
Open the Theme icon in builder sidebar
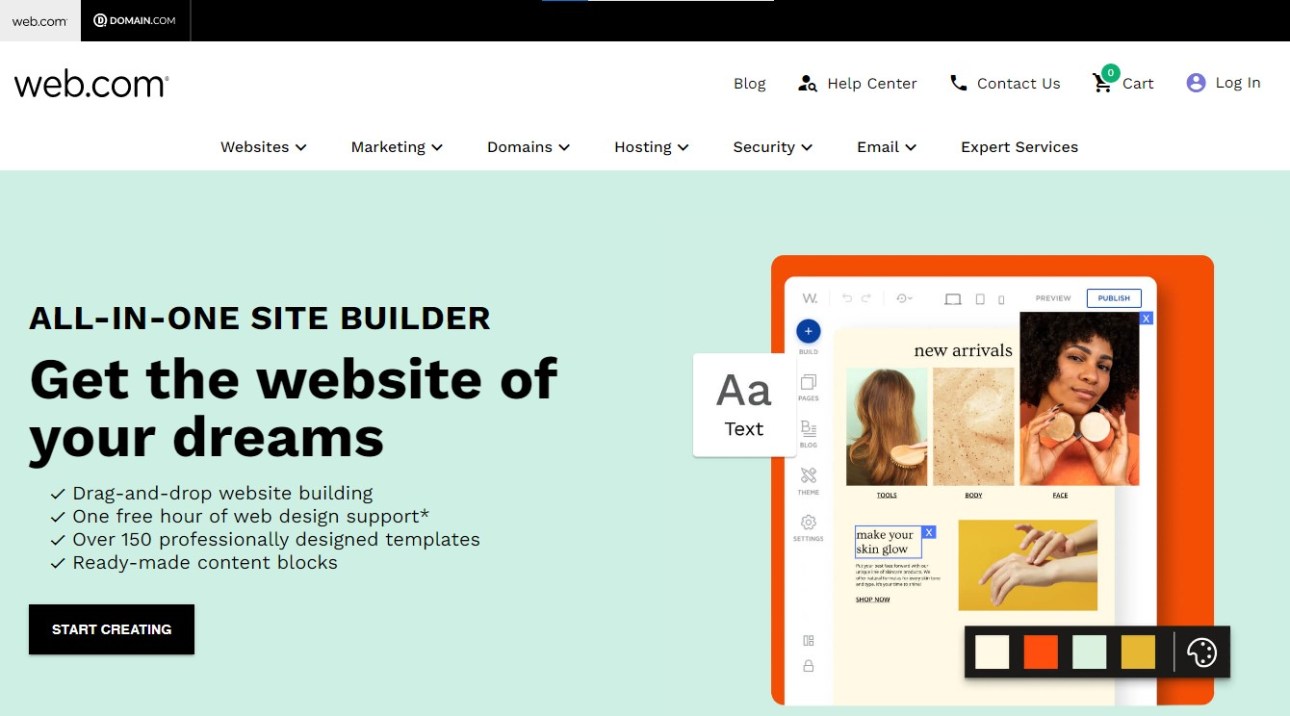[808, 475]
